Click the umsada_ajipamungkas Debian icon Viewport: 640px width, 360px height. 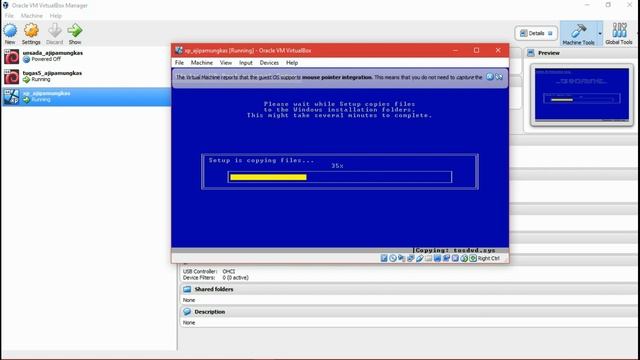click(11, 56)
